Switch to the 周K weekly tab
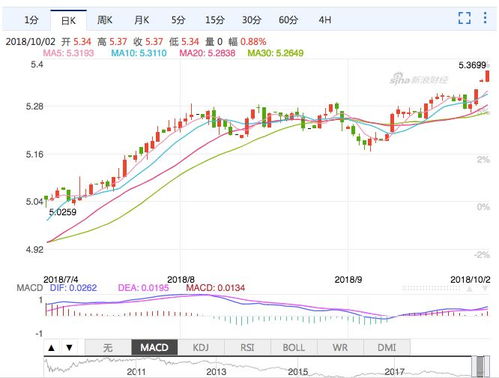This screenshot has width=499, height=378. [105, 20]
